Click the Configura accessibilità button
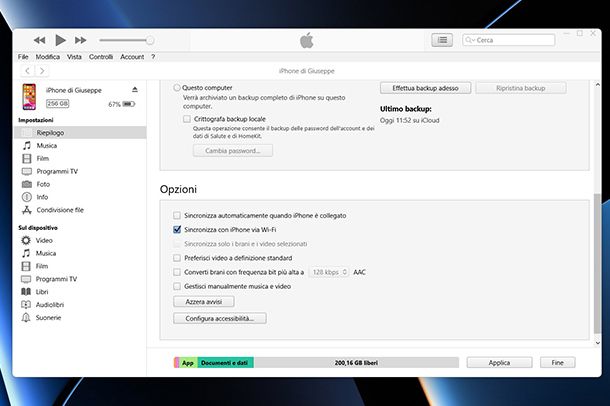The image size is (610, 406). [x=219, y=318]
